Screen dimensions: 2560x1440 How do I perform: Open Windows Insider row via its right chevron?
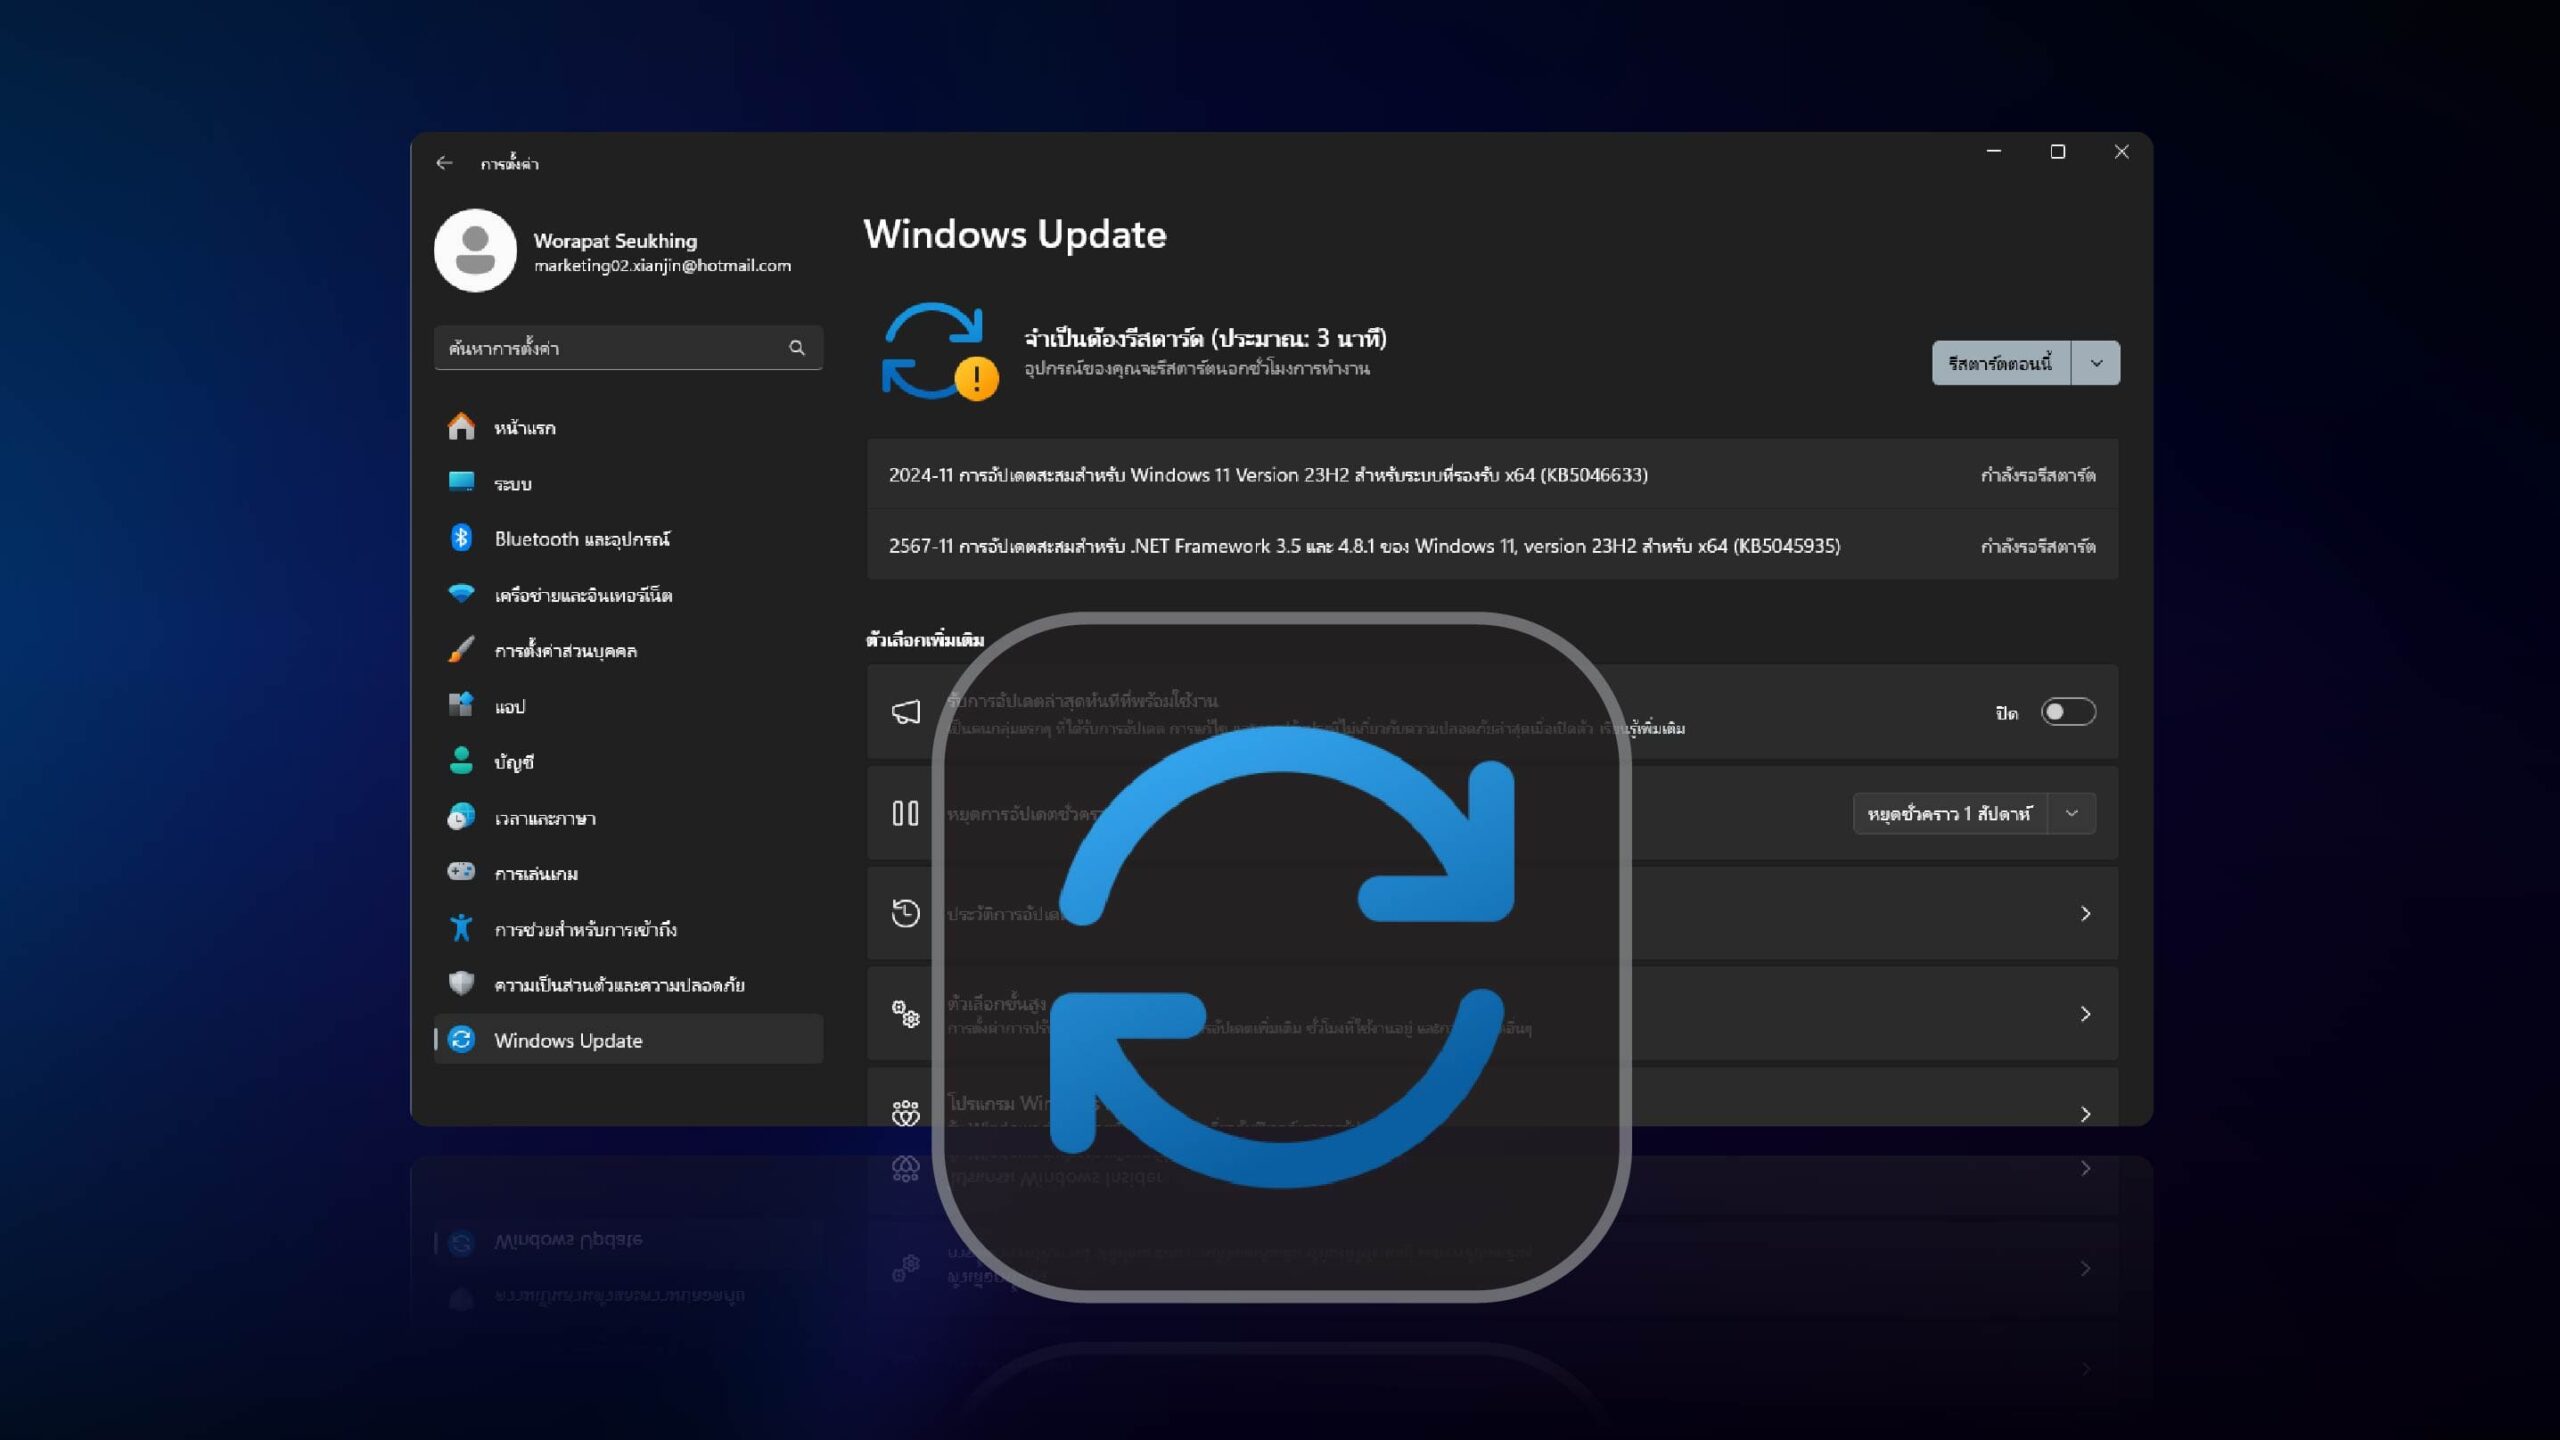[x=2085, y=1113]
